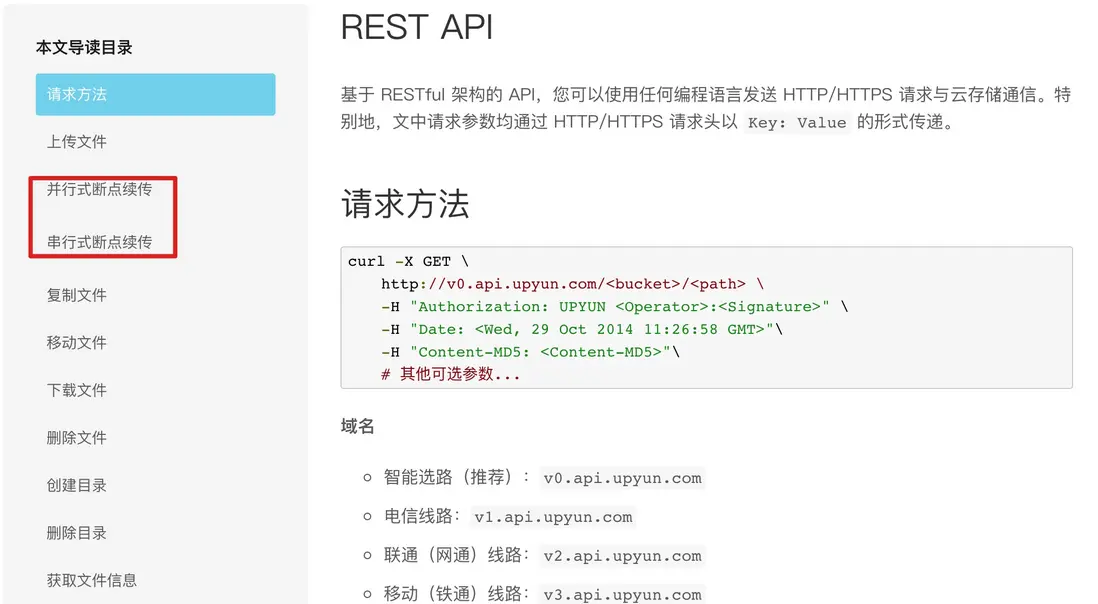The image size is (1098, 604).
Task: Click the v3.api.upyun.com 移动 domain
Action: click(x=623, y=594)
